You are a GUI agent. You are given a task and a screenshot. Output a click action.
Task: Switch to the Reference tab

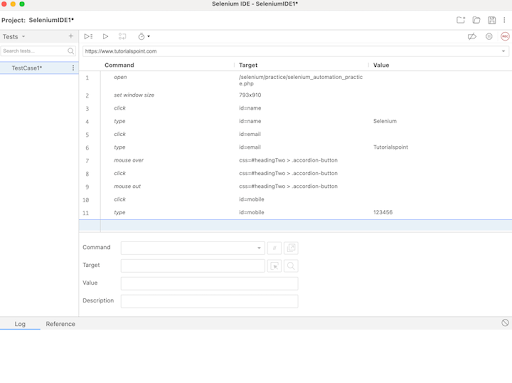60,324
